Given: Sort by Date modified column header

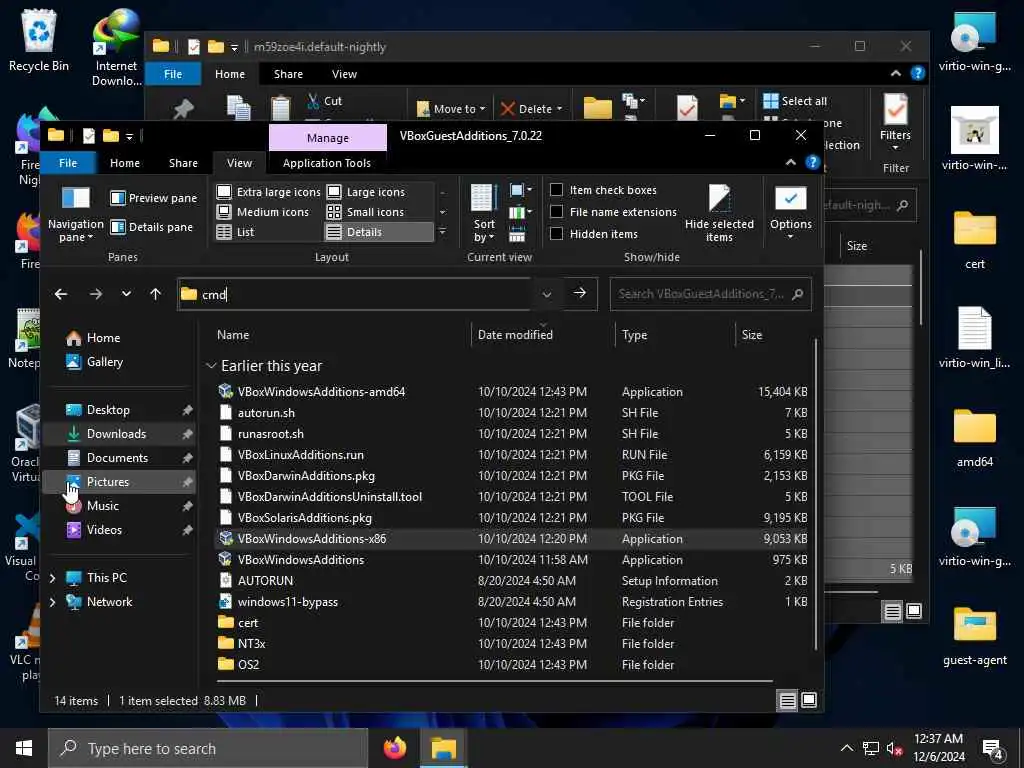Looking at the screenshot, I should [x=515, y=335].
